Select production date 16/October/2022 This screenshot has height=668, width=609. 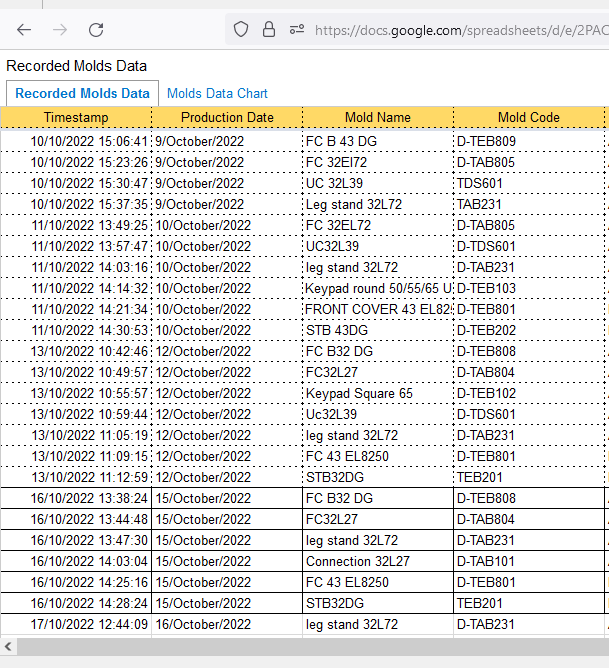[x=227, y=624]
